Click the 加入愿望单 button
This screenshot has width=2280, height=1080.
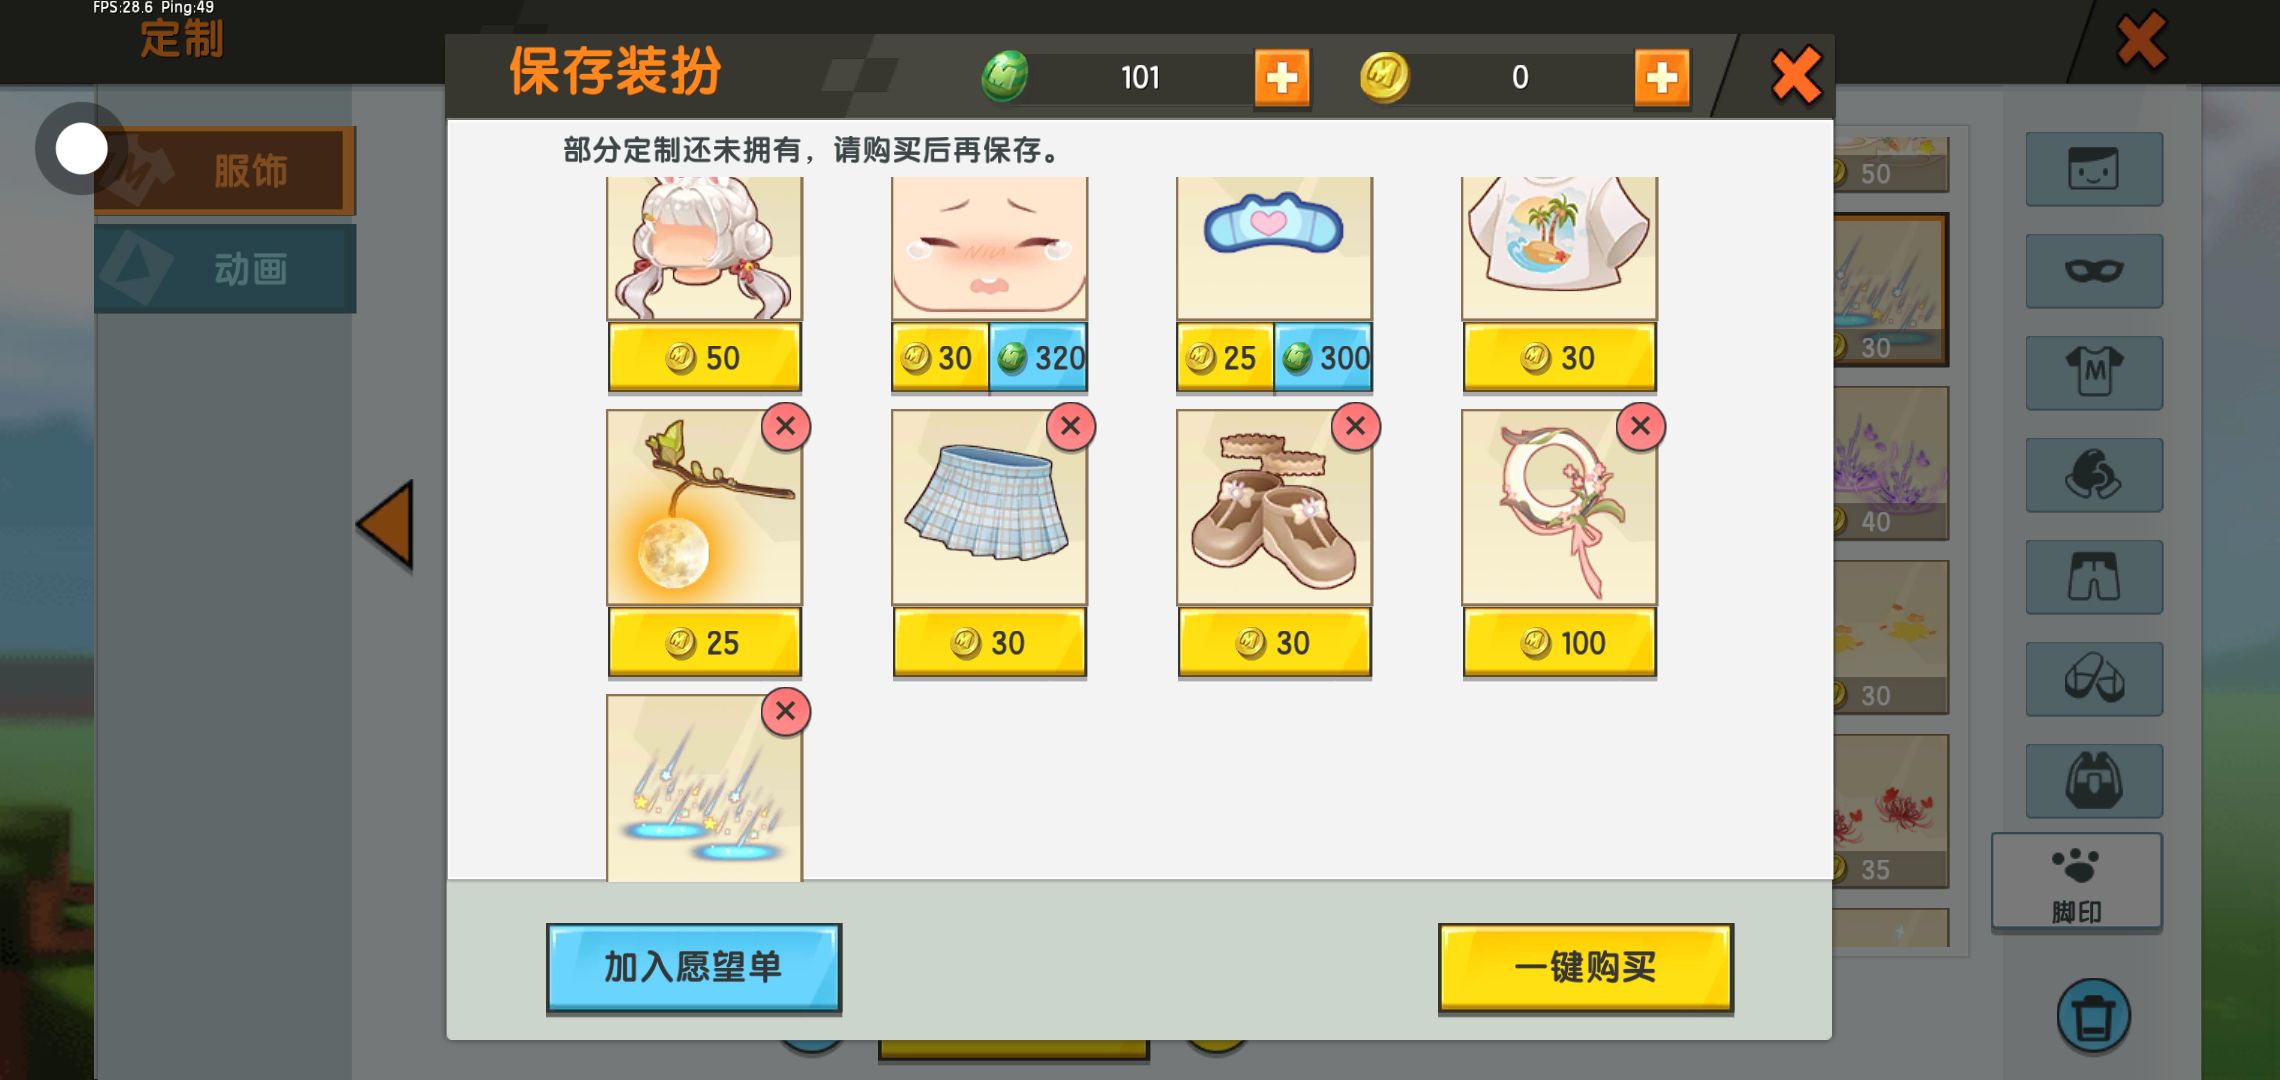694,968
